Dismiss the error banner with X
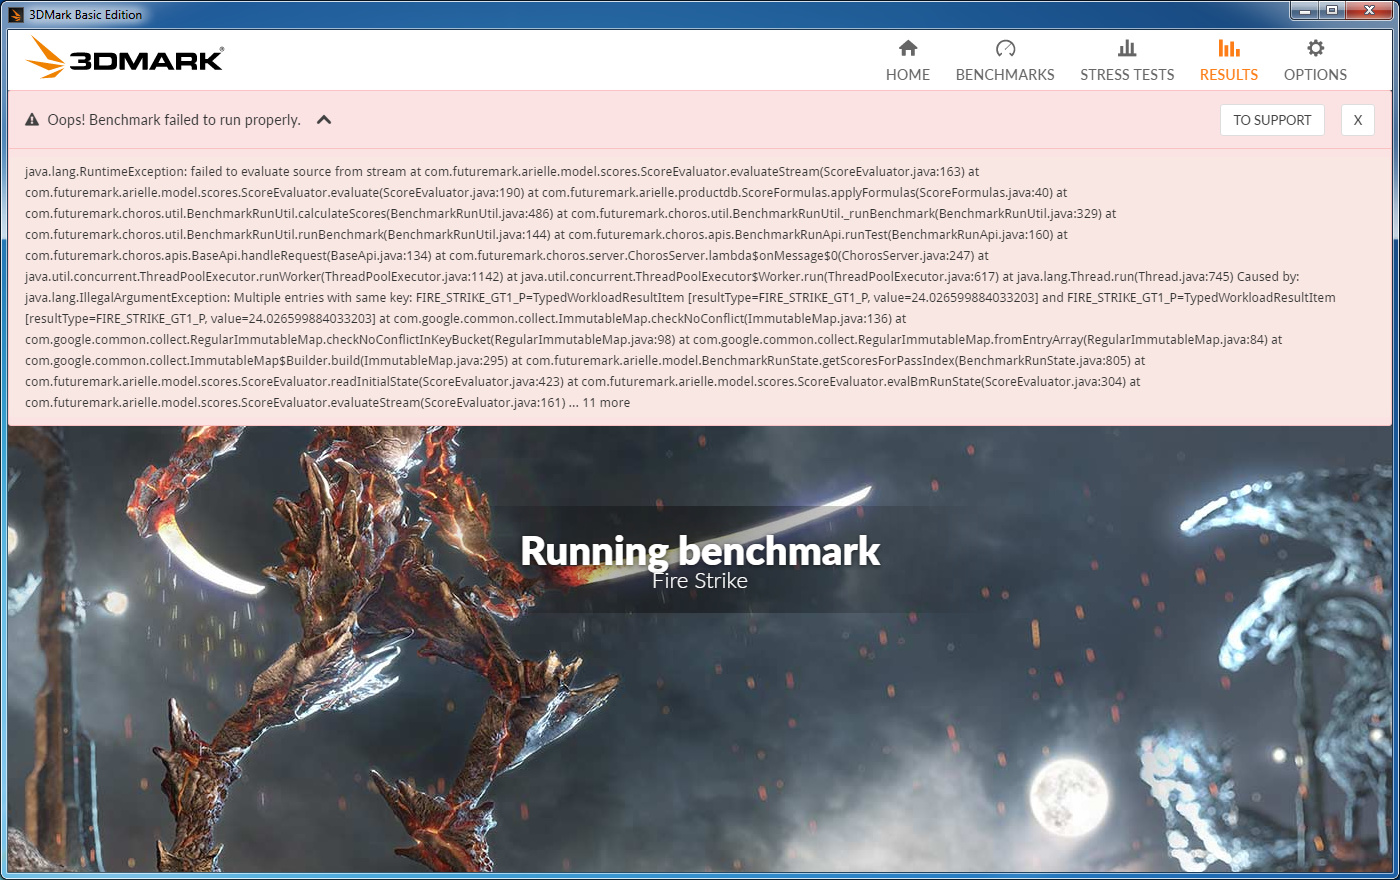The width and height of the screenshot is (1400, 880). pyautogui.click(x=1358, y=120)
